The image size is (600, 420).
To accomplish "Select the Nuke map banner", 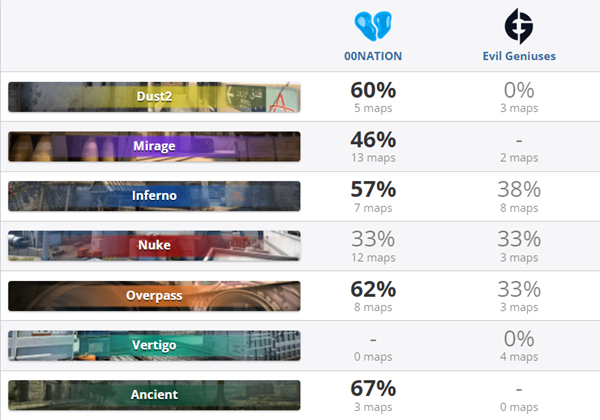I will point(154,246).
